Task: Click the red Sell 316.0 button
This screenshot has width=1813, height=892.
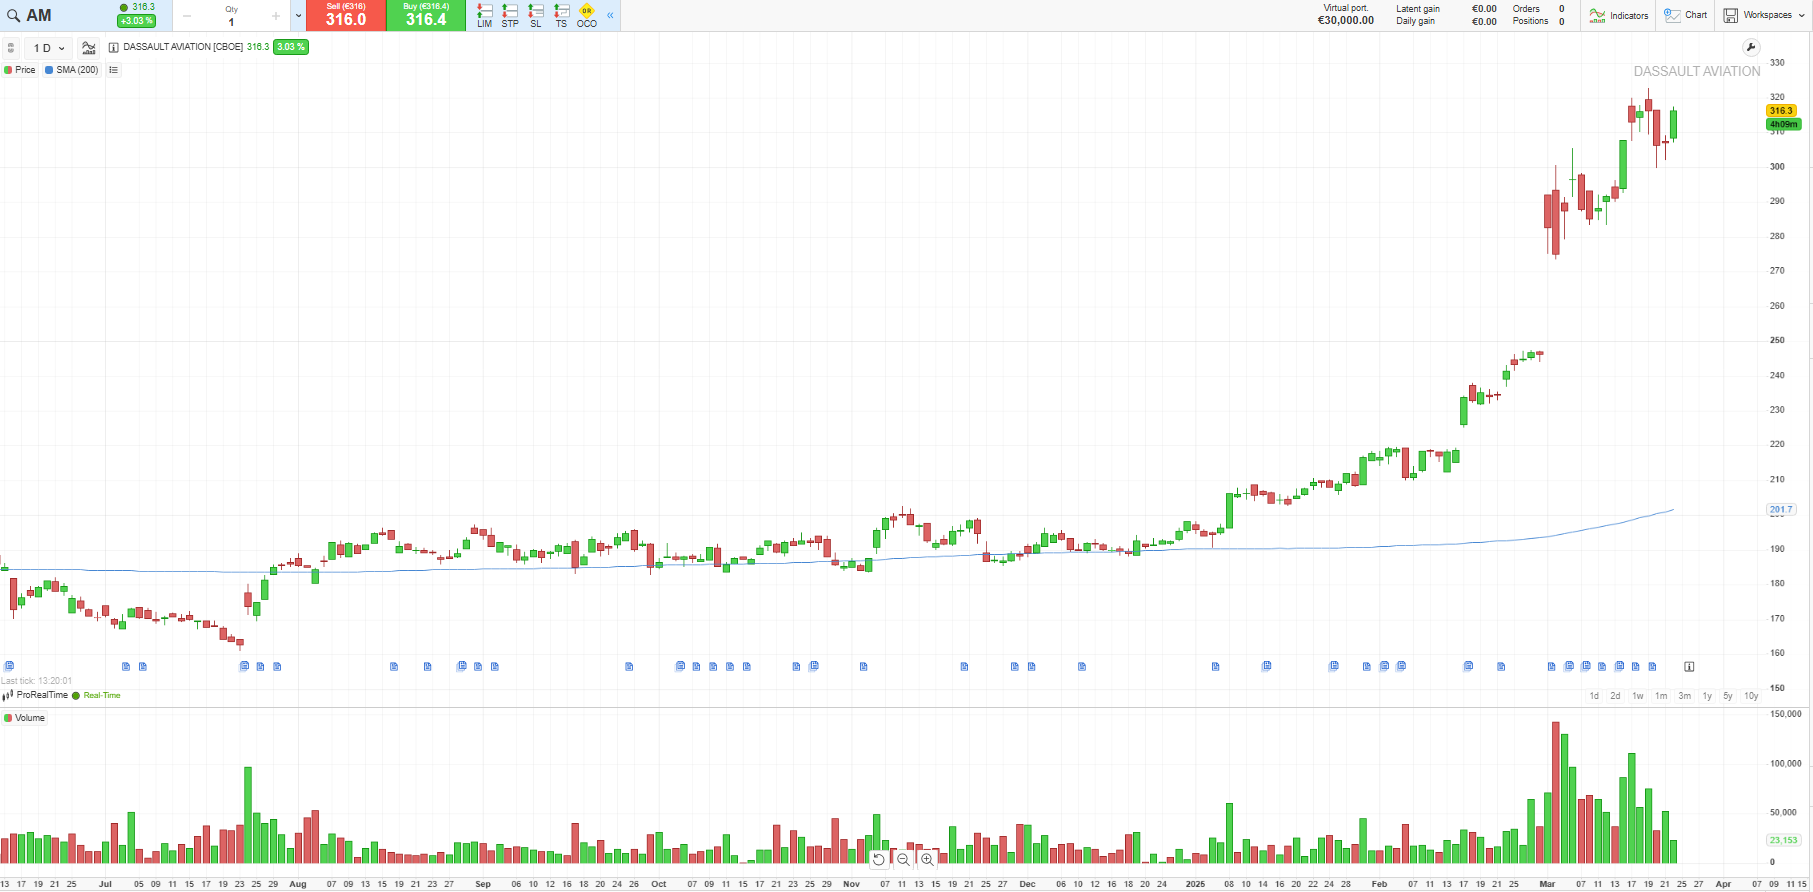Action: (x=345, y=16)
